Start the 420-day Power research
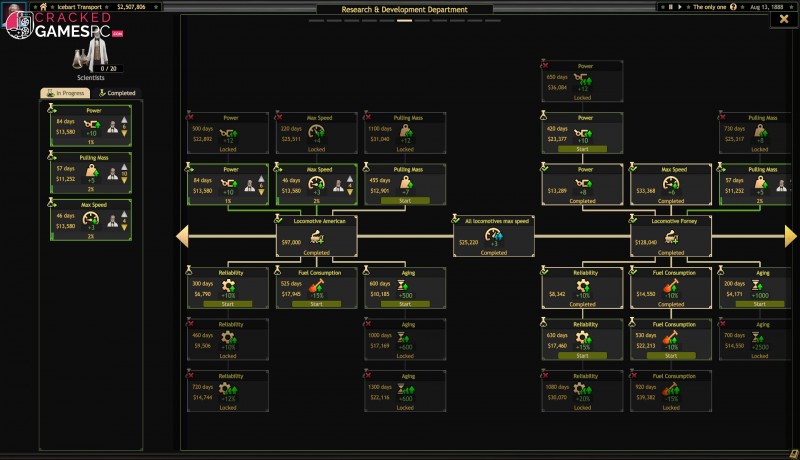 tap(583, 149)
